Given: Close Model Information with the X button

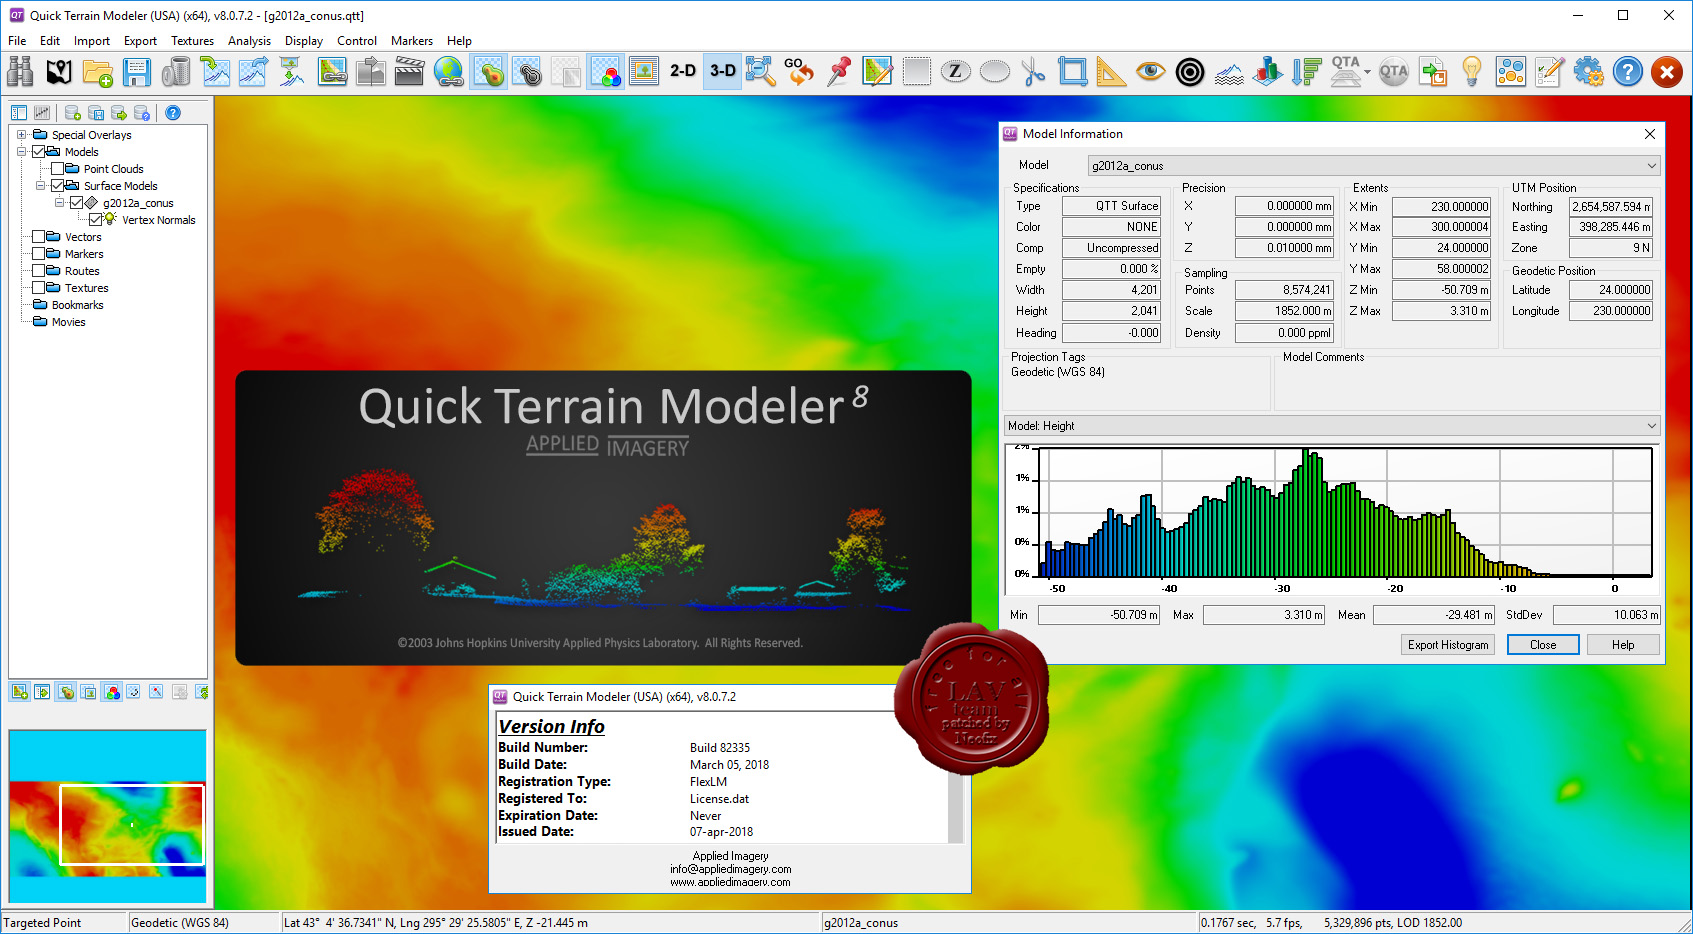Looking at the screenshot, I should tap(1650, 134).
